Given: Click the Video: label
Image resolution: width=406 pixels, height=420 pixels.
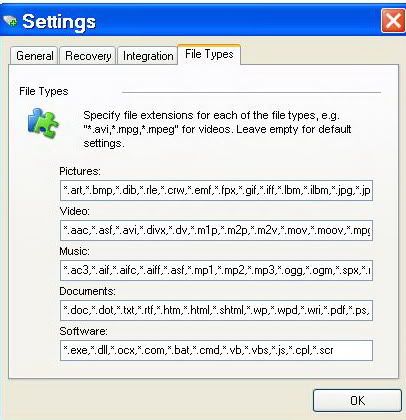Looking at the screenshot, I should point(74,211).
